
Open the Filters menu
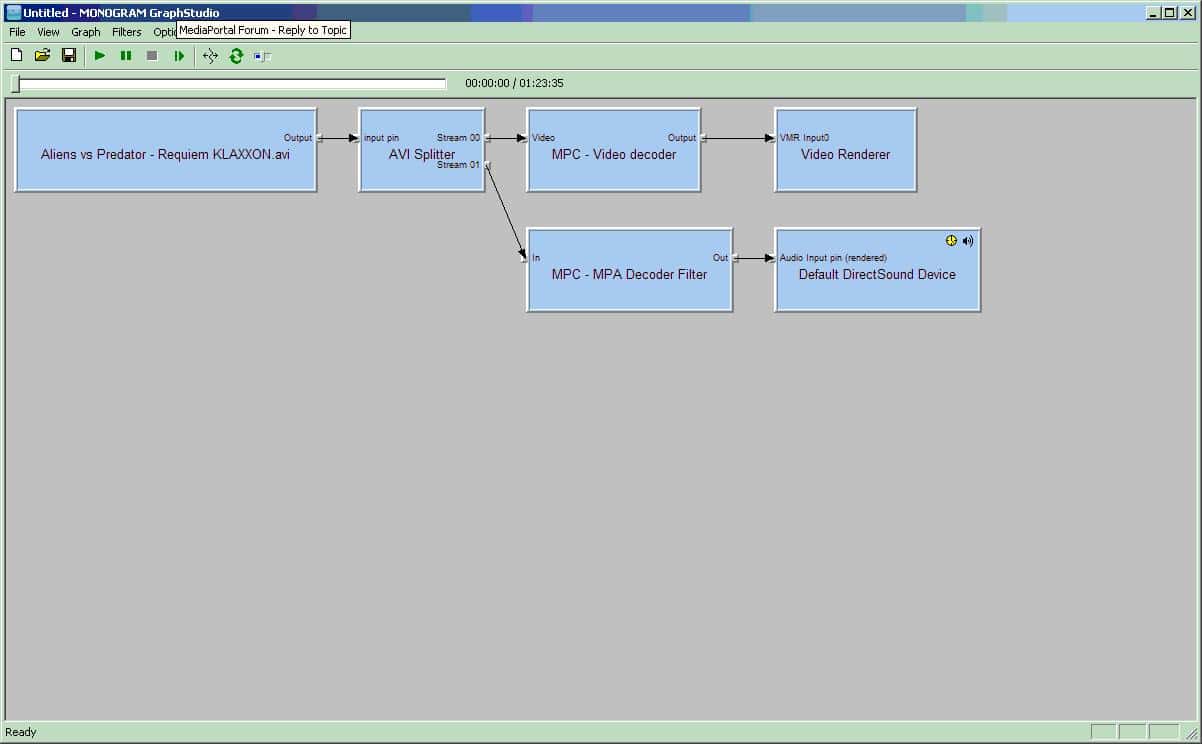click(127, 32)
